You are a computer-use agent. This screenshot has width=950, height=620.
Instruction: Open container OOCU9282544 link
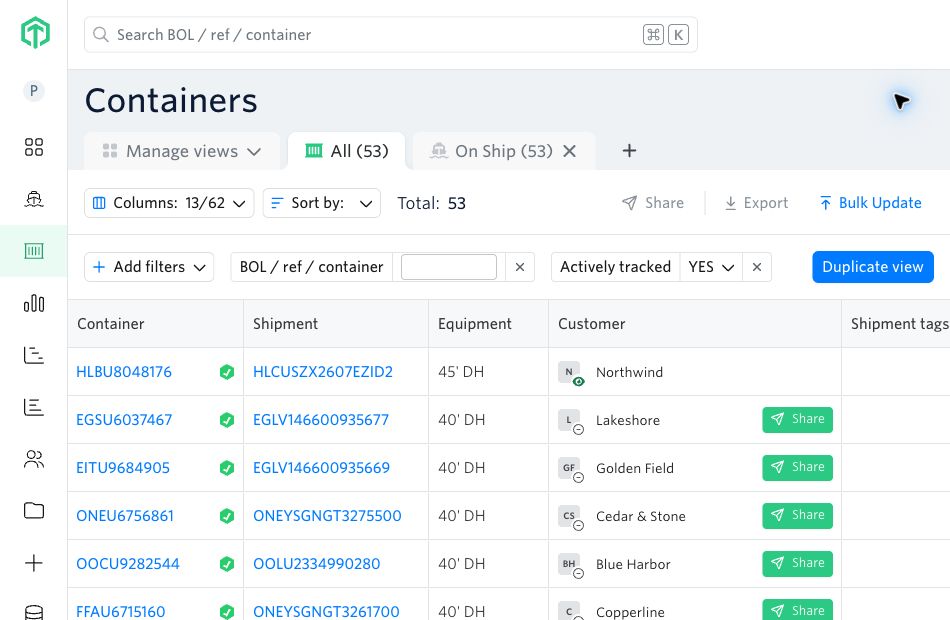(128, 564)
